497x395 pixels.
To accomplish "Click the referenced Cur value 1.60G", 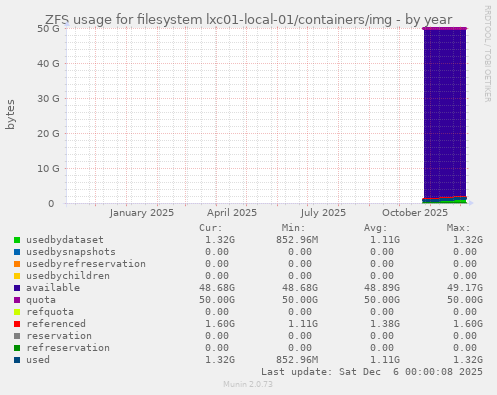I will click(220, 324).
